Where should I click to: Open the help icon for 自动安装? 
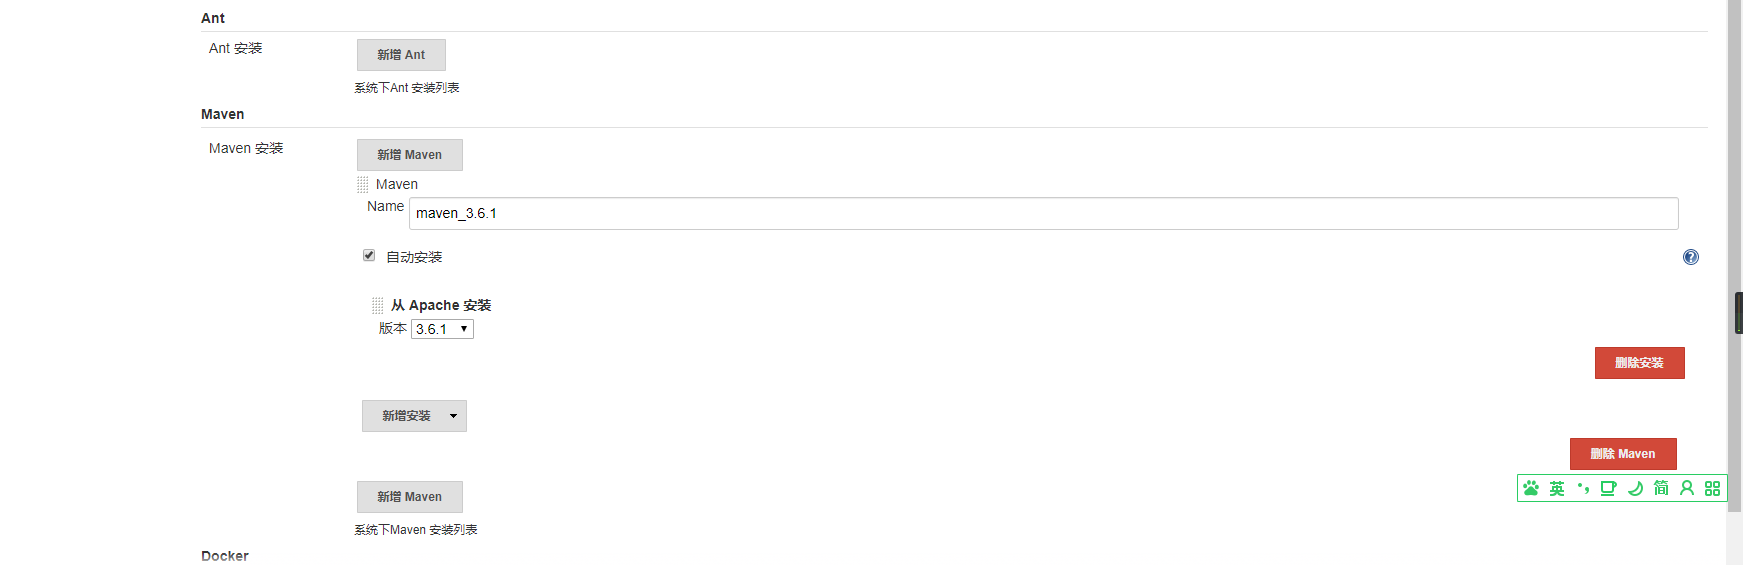[1690, 257]
